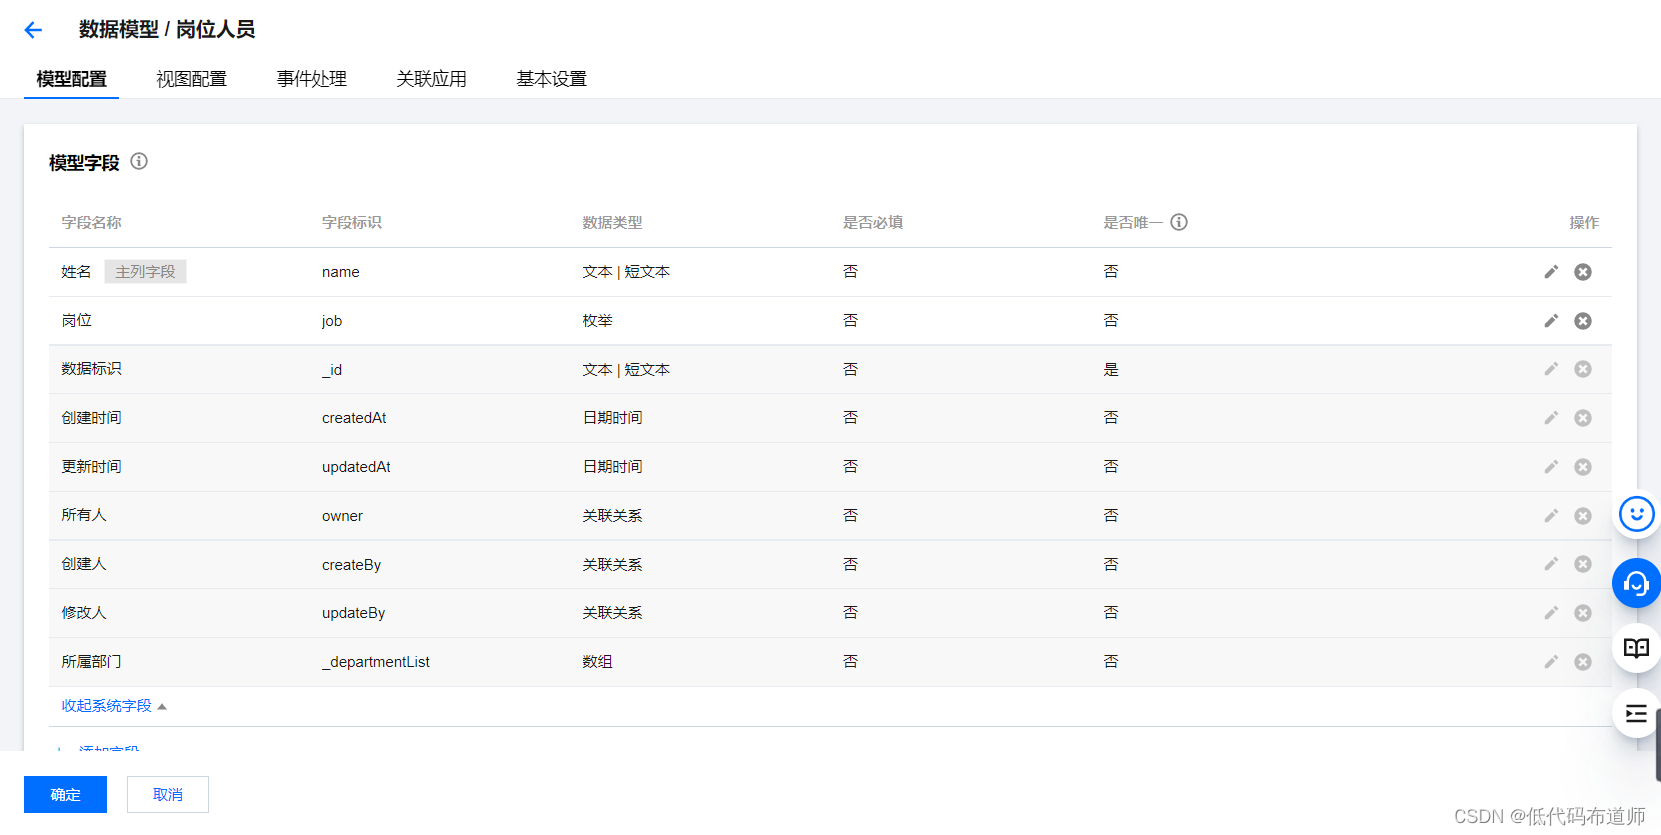Cancel with the 取消 button

(x=168, y=794)
